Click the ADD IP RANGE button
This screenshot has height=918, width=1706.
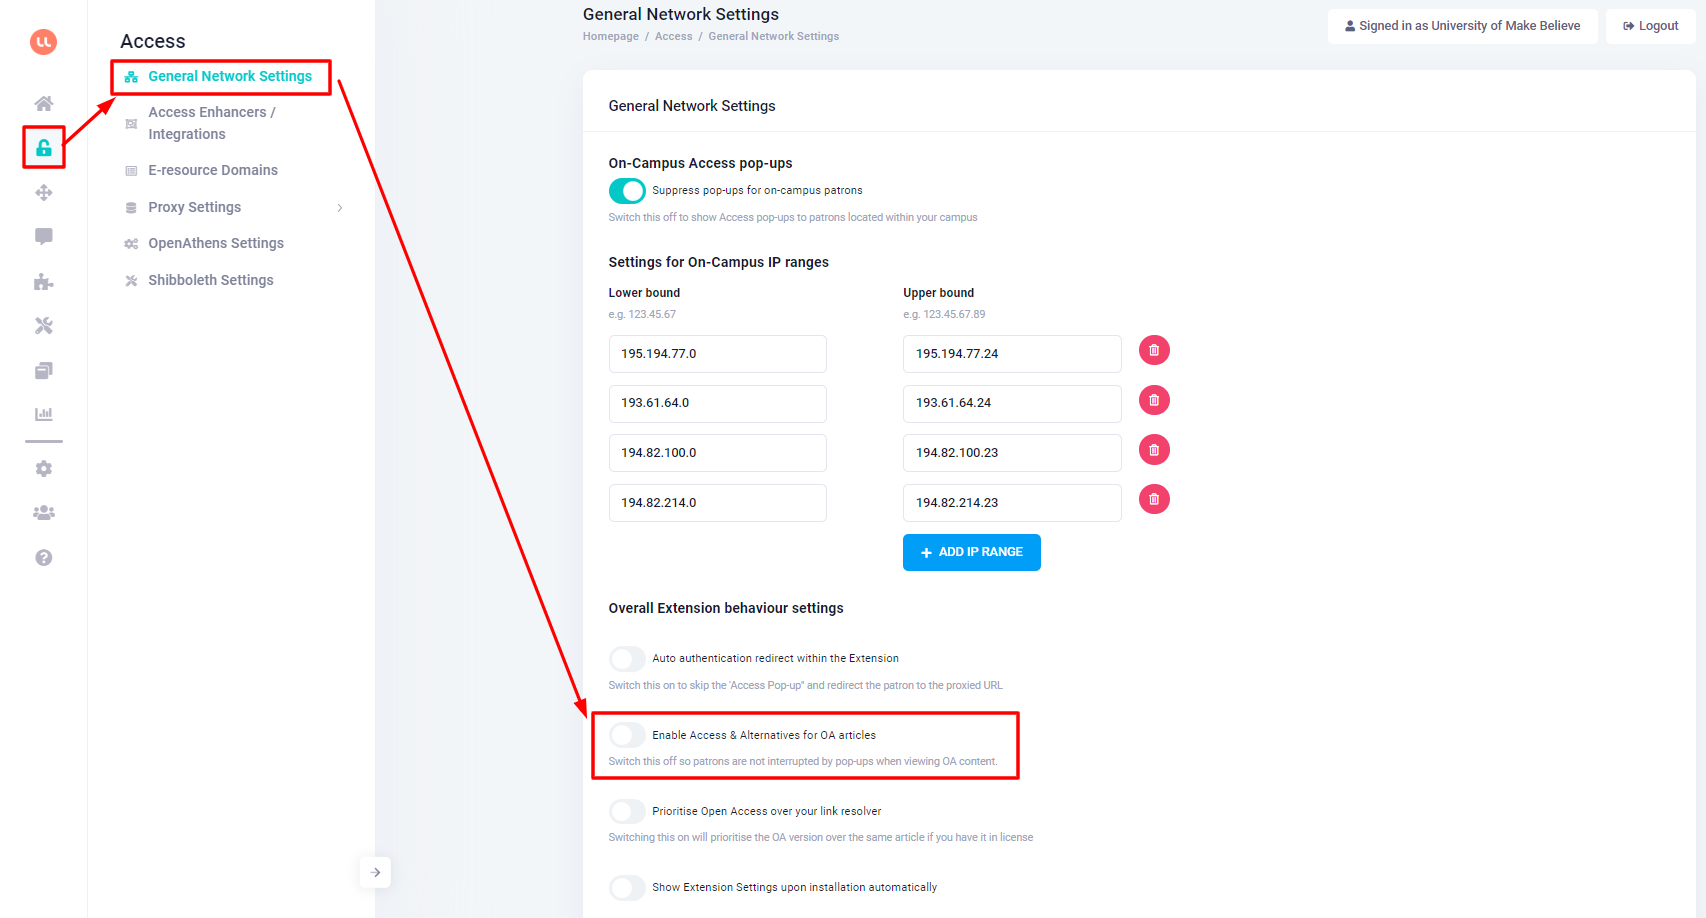point(971,552)
